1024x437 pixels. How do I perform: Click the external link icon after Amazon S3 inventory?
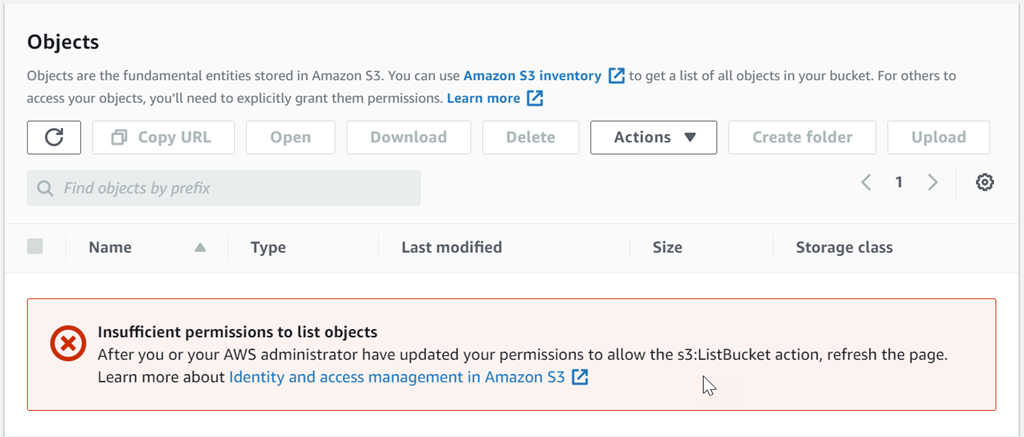[617, 76]
